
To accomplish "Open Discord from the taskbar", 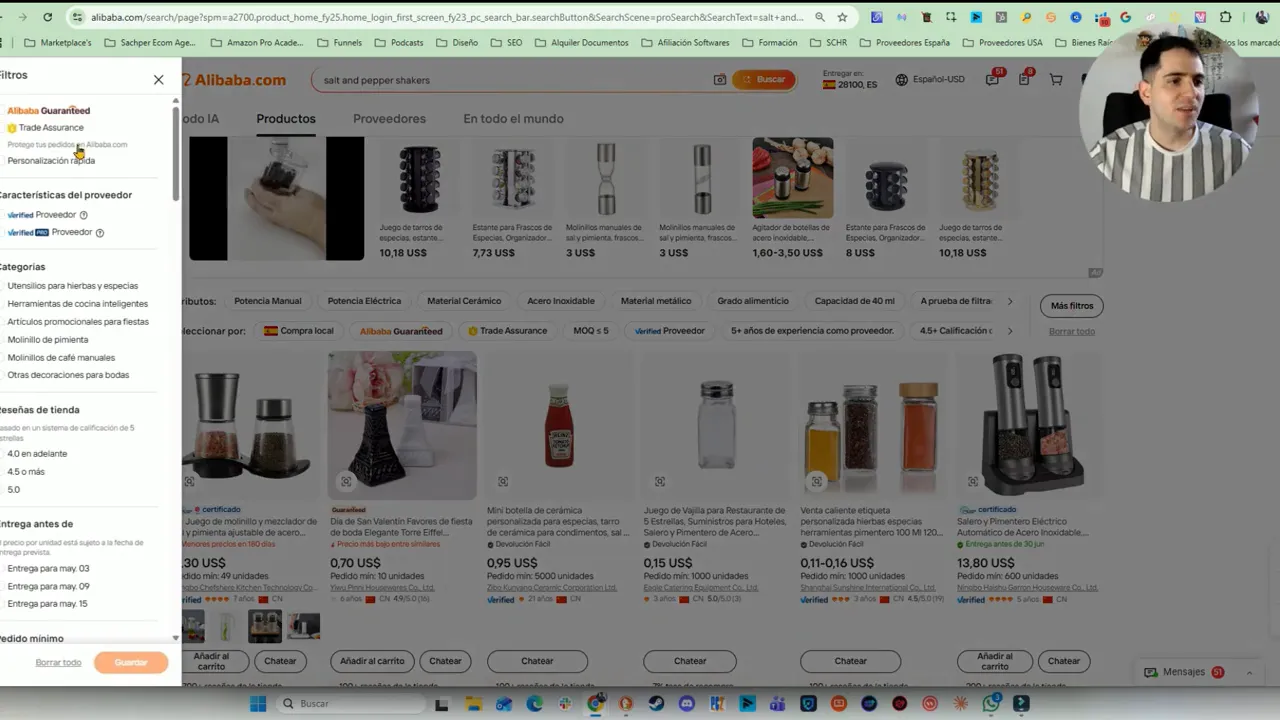I will coord(687,704).
